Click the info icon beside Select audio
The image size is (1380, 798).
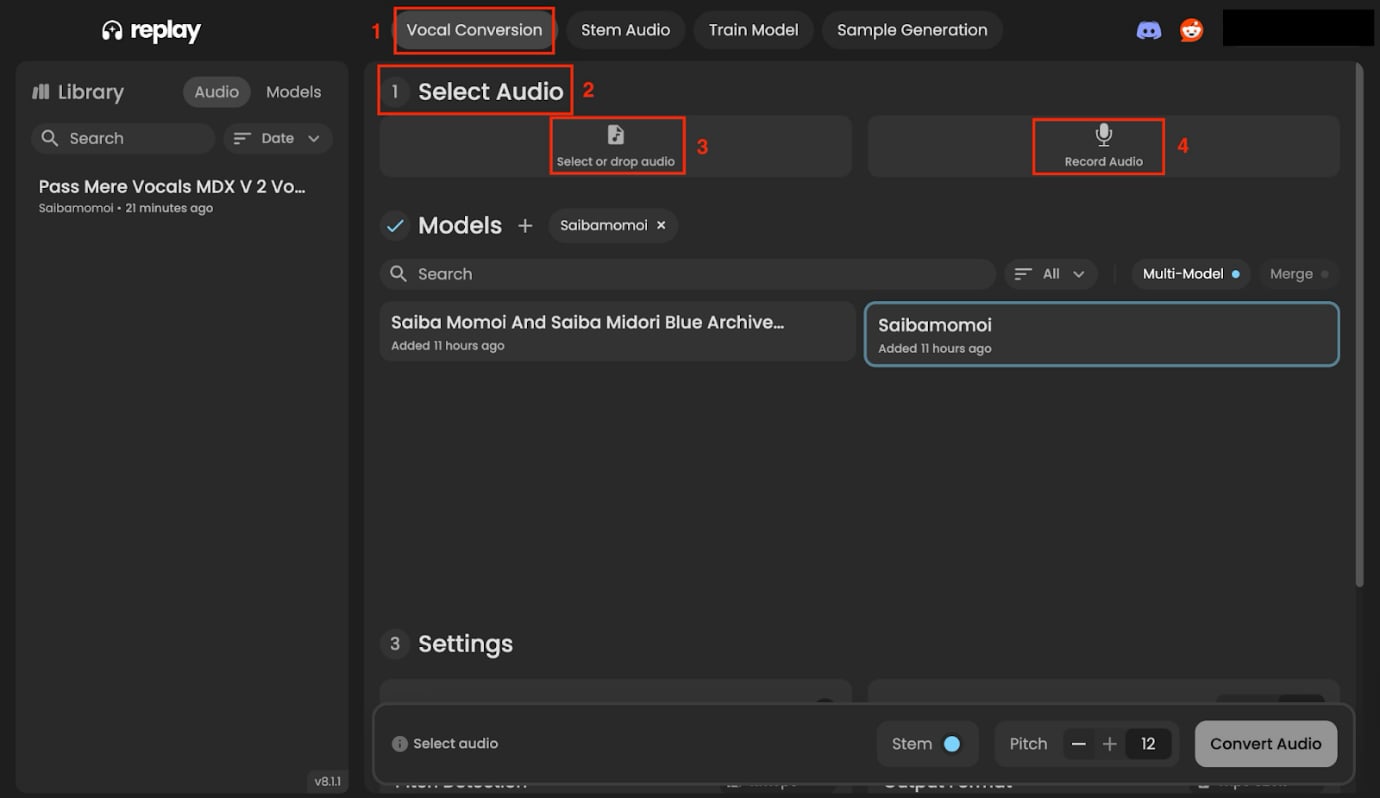[x=399, y=744]
